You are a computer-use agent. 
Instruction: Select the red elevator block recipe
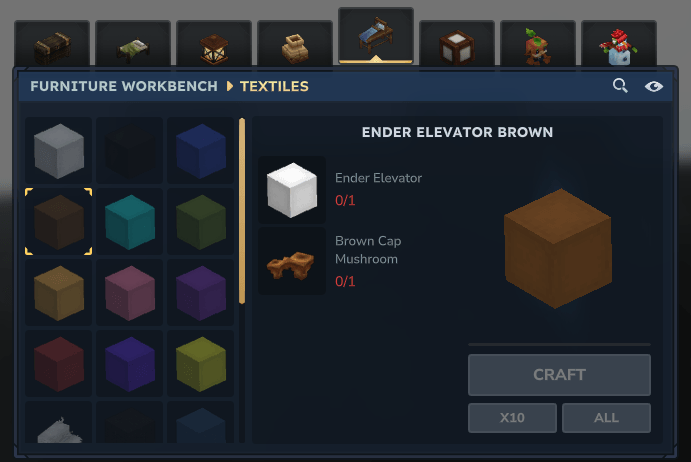coord(59,364)
